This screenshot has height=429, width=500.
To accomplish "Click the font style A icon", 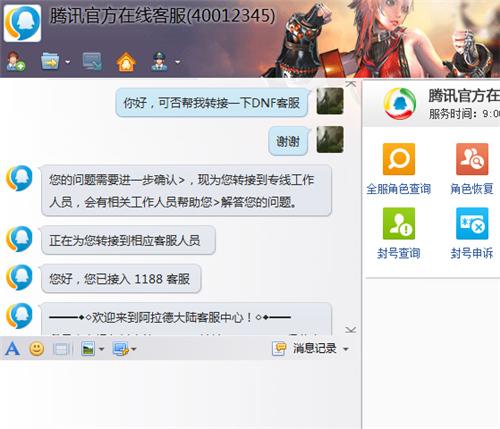I will click(x=12, y=349).
